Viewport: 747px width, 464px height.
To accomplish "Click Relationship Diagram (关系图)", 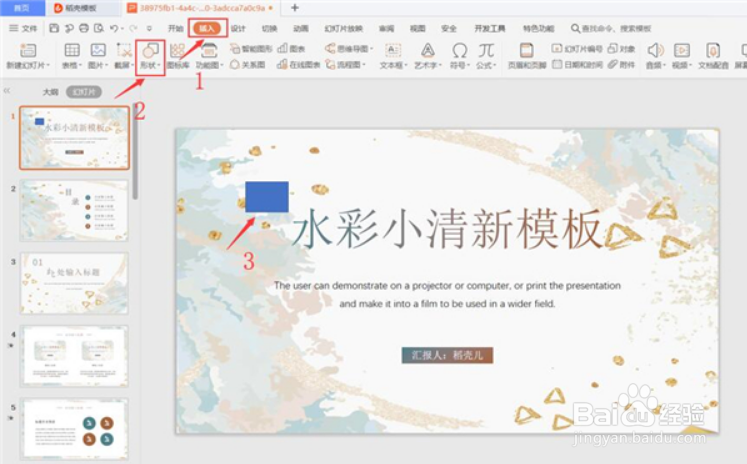I will 248,64.
